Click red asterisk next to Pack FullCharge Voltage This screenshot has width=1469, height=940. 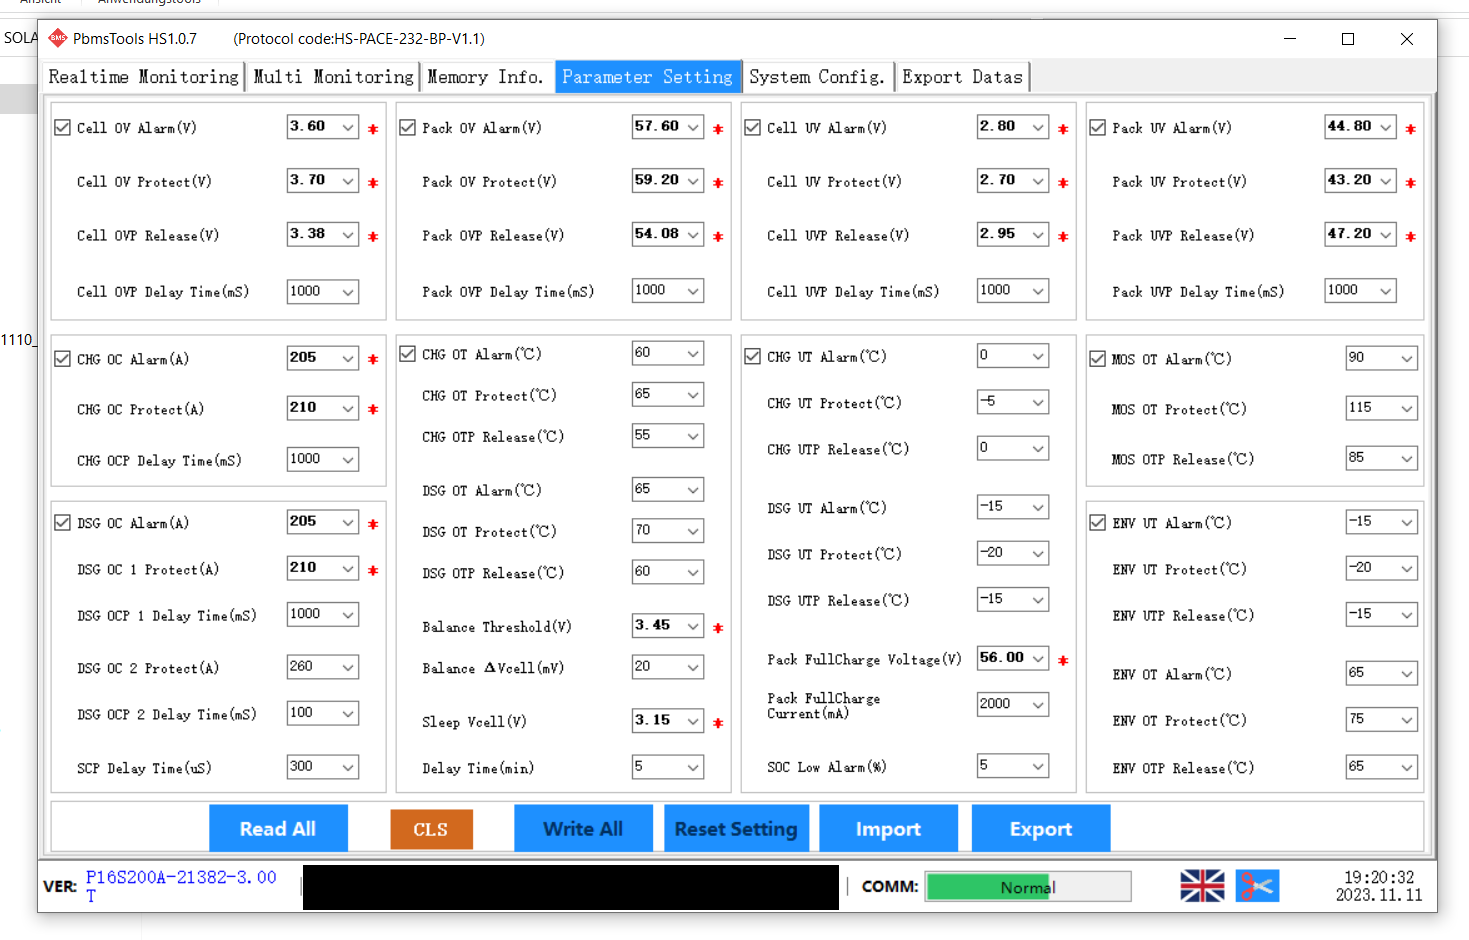[1063, 660]
